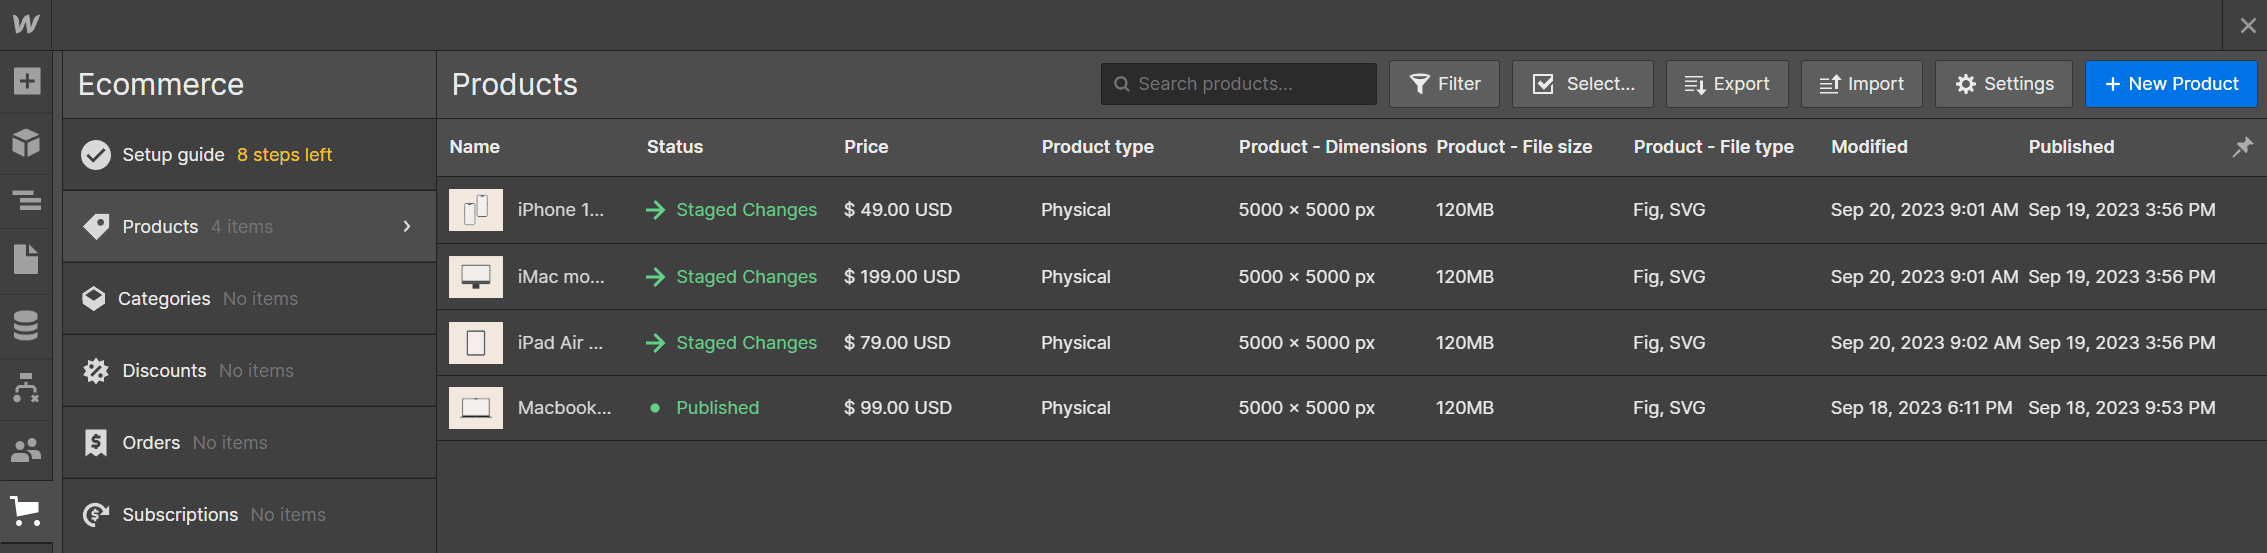The width and height of the screenshot is (2267, 553).
Task: Click the Macbook... product name
Action: pos(564,408)
